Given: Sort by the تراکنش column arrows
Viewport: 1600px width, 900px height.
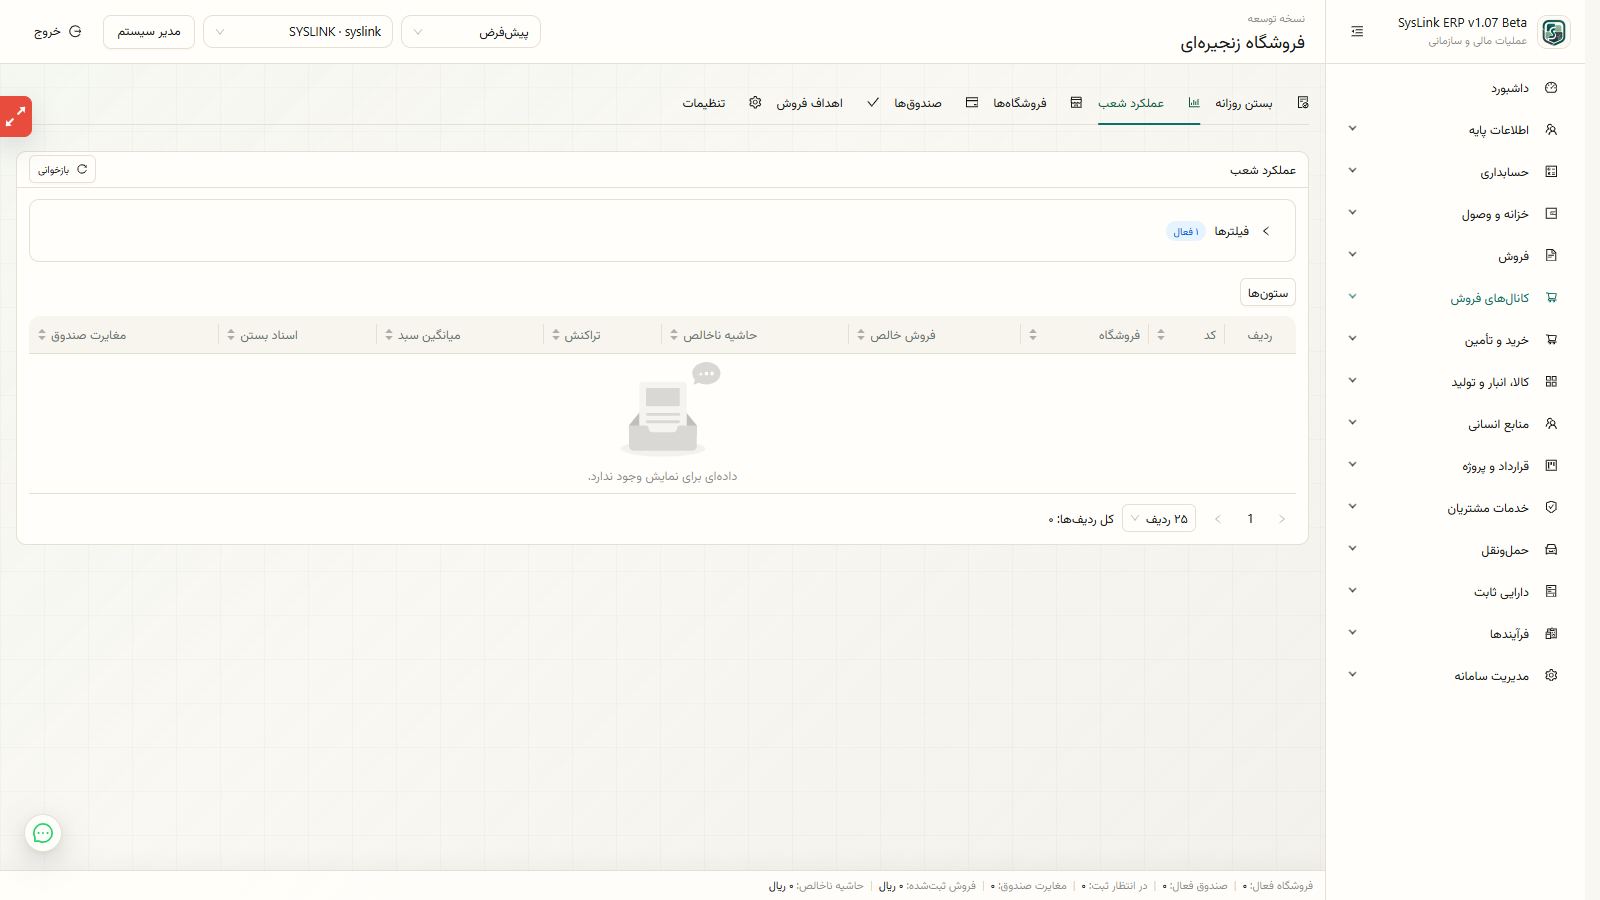Looking at the screenshot, I should [556, 335].
